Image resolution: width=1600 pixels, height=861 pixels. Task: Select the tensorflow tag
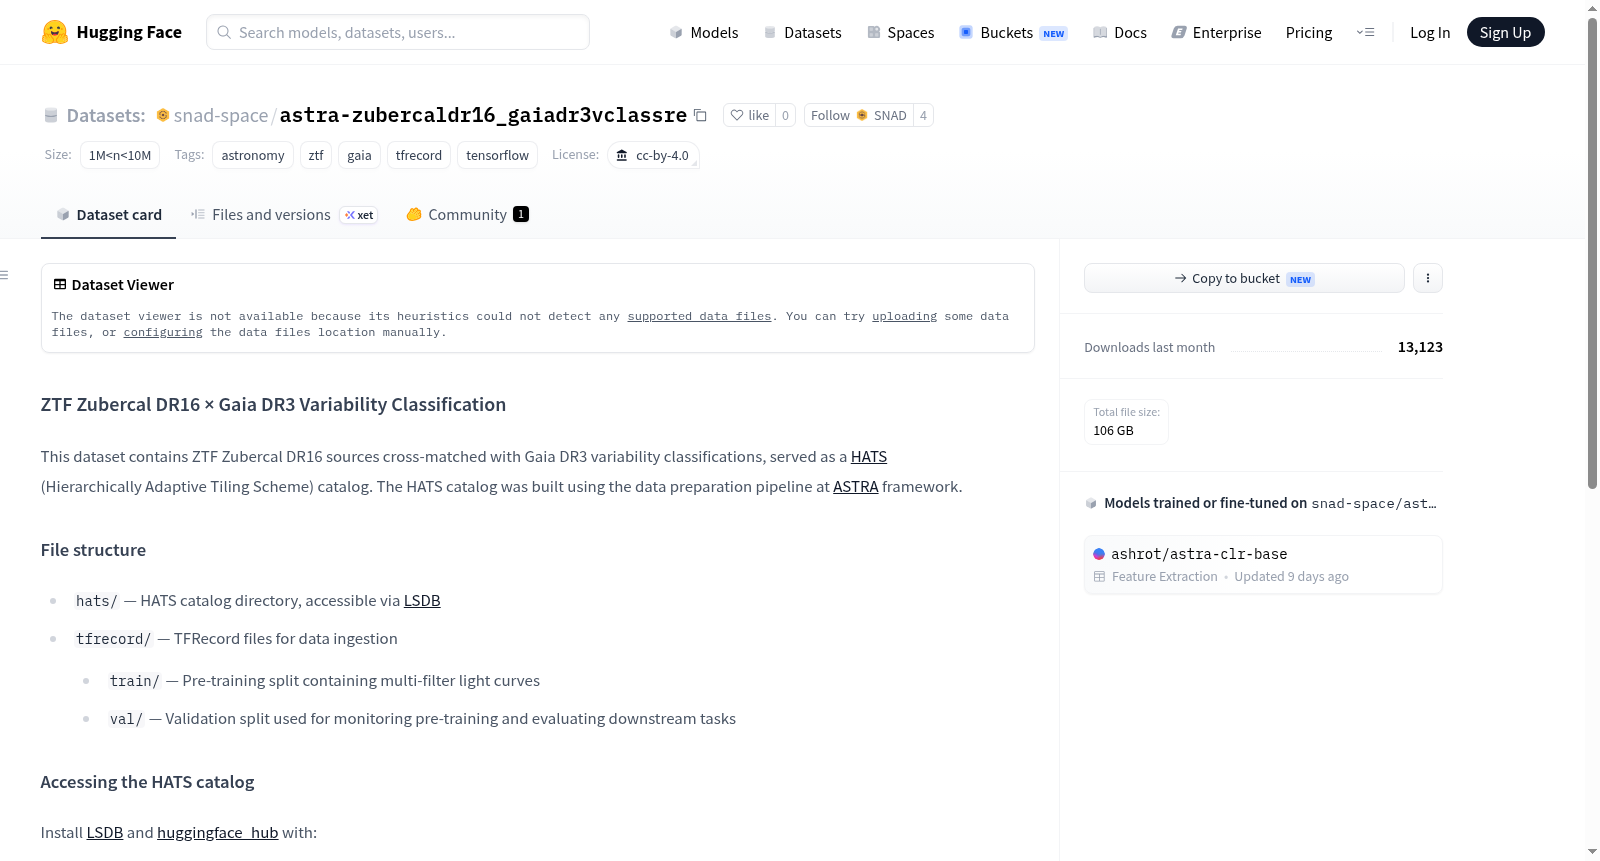pyautogui.click(x=497, y=155)
